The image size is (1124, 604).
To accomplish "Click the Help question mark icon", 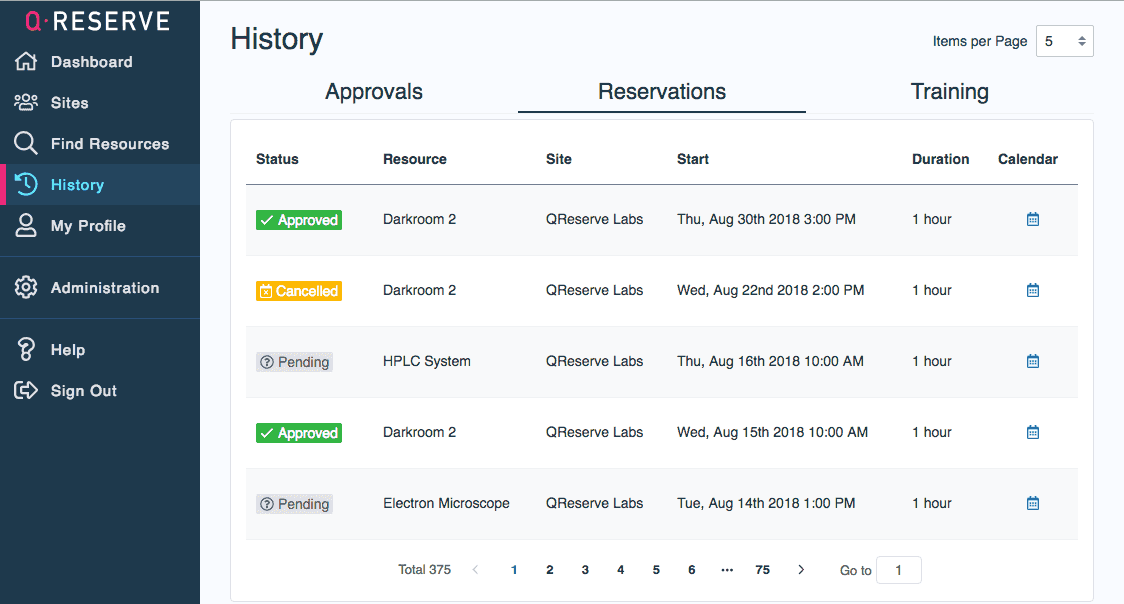I will 26,350.
